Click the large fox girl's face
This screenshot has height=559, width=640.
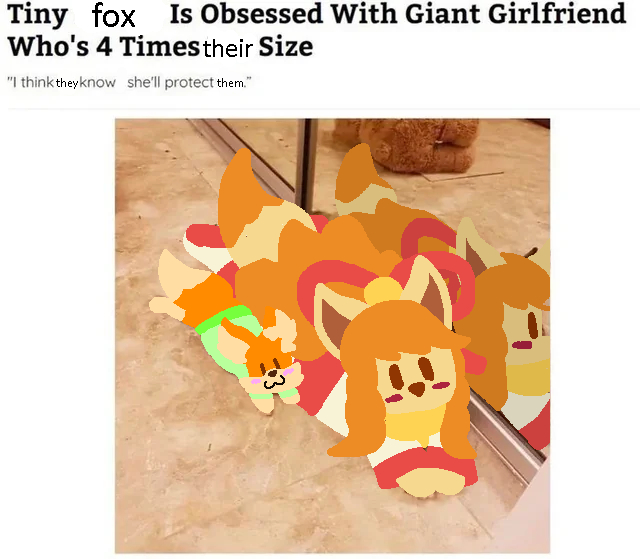click(x=414, y=379)
